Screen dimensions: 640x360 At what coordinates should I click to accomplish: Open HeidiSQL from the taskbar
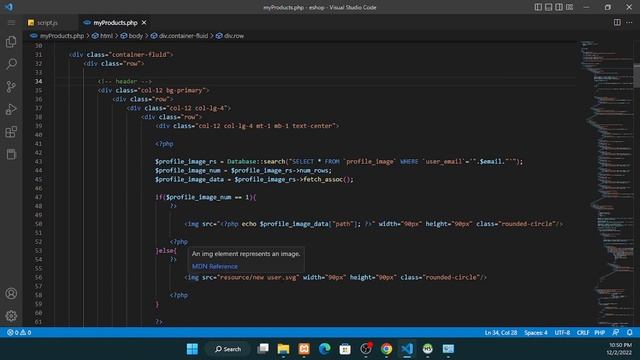[x=427, y=349]
